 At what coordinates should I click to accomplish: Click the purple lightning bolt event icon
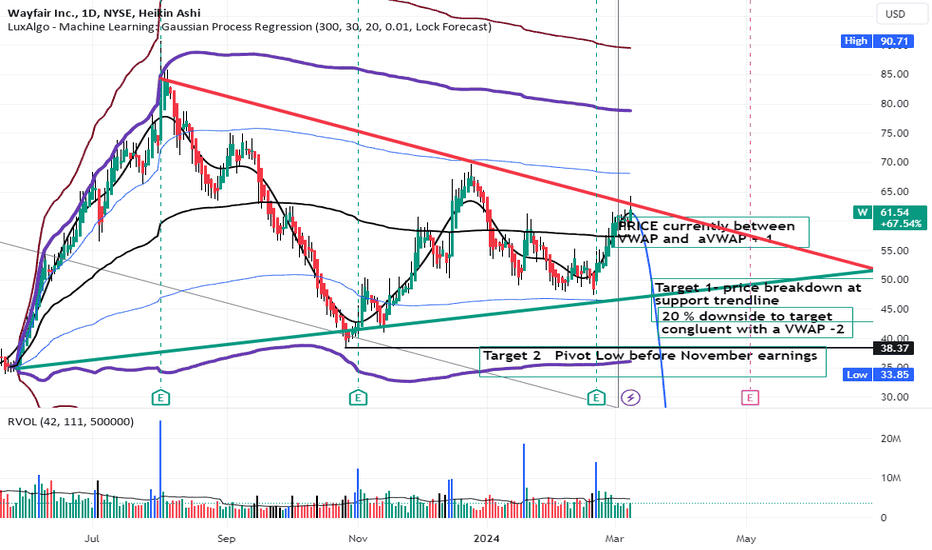click(x=631, y=397)
